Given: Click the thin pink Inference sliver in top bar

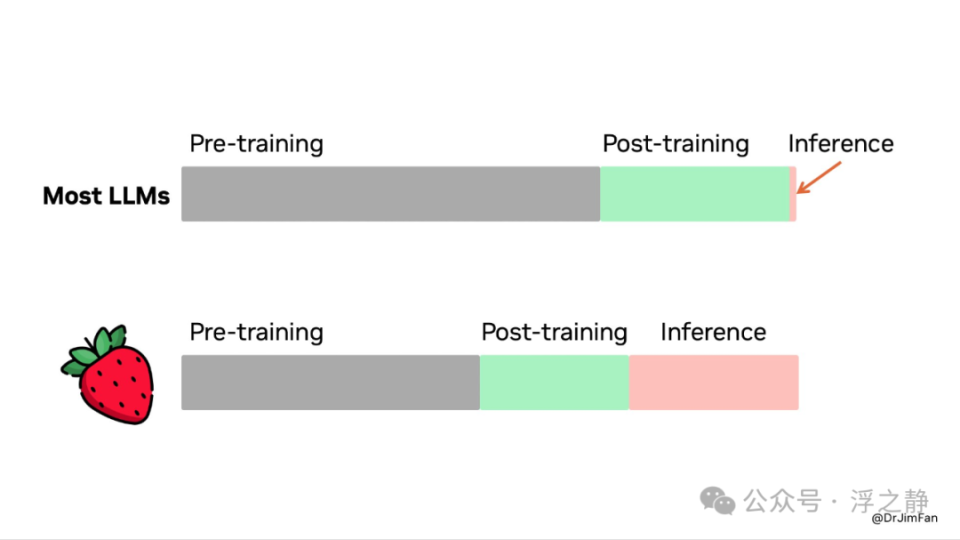Looking at the screenshot, I should pyautogui.click(x=793, y=193).
